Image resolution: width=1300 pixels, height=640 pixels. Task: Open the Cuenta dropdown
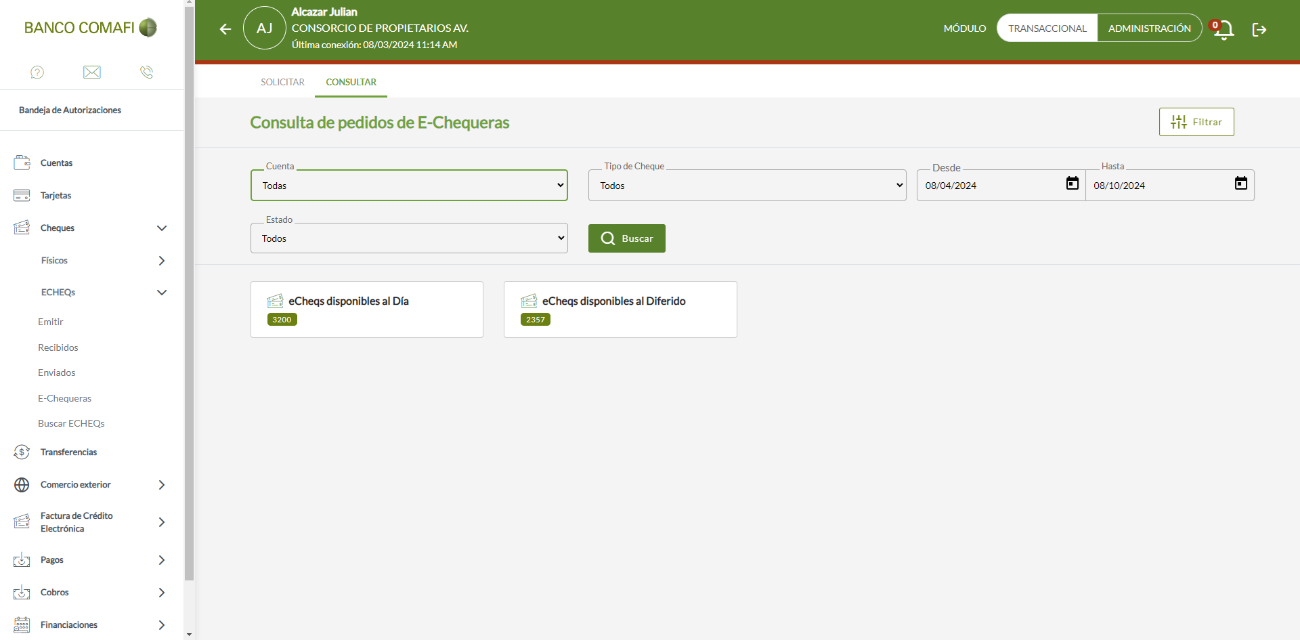409,185
